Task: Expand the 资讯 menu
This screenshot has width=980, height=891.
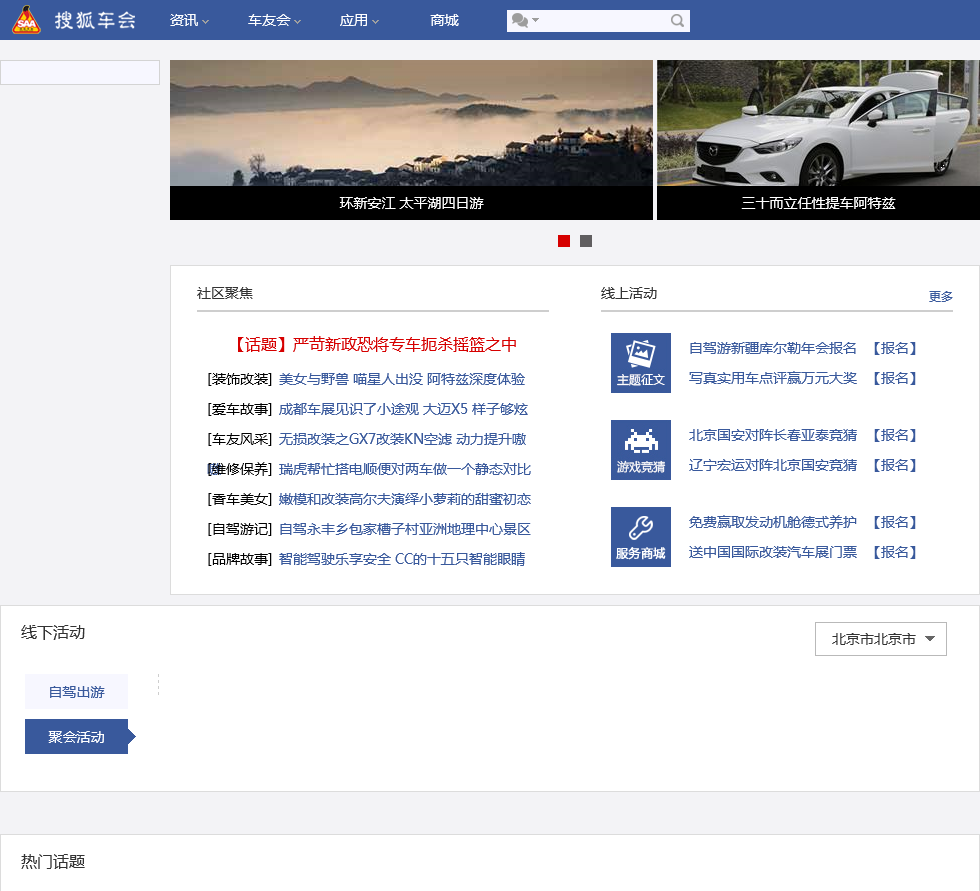Action: (189, 21)
